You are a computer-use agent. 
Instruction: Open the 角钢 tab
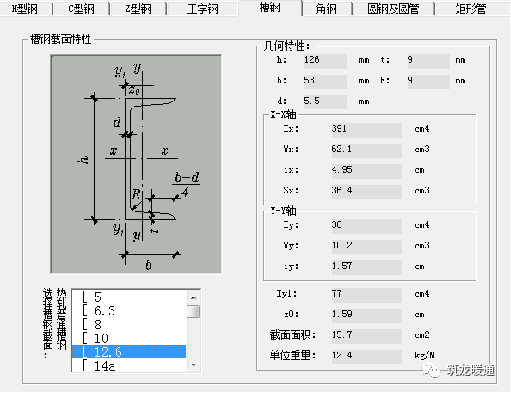pyautogui.click(x=327, y=8)
